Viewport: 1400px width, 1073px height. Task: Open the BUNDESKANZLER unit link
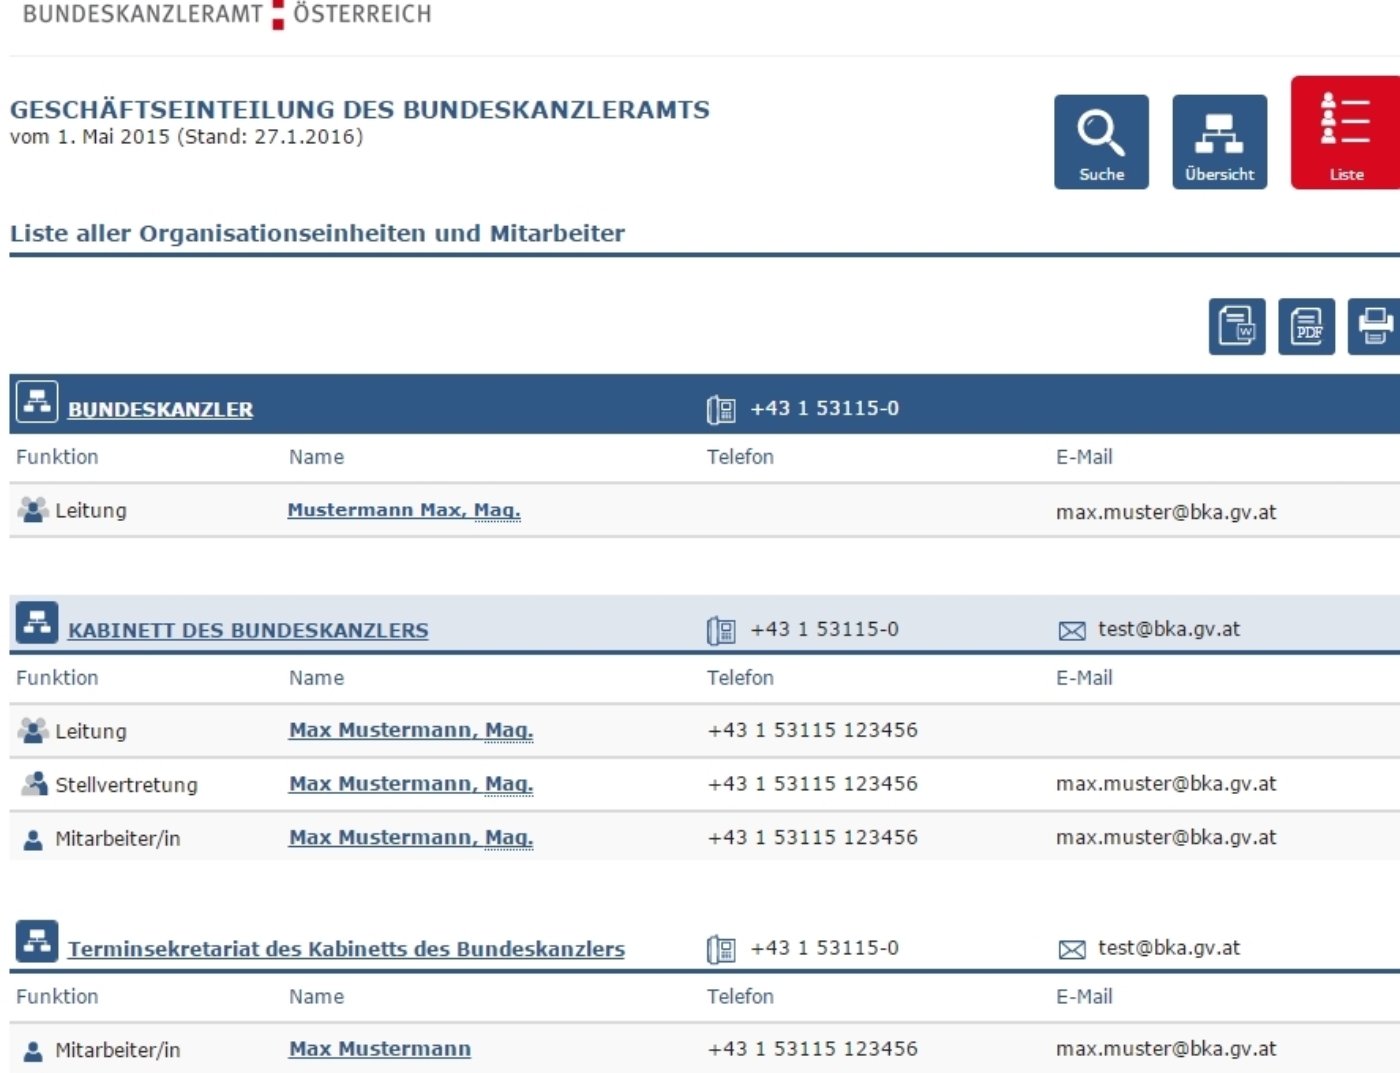point(160,409)
